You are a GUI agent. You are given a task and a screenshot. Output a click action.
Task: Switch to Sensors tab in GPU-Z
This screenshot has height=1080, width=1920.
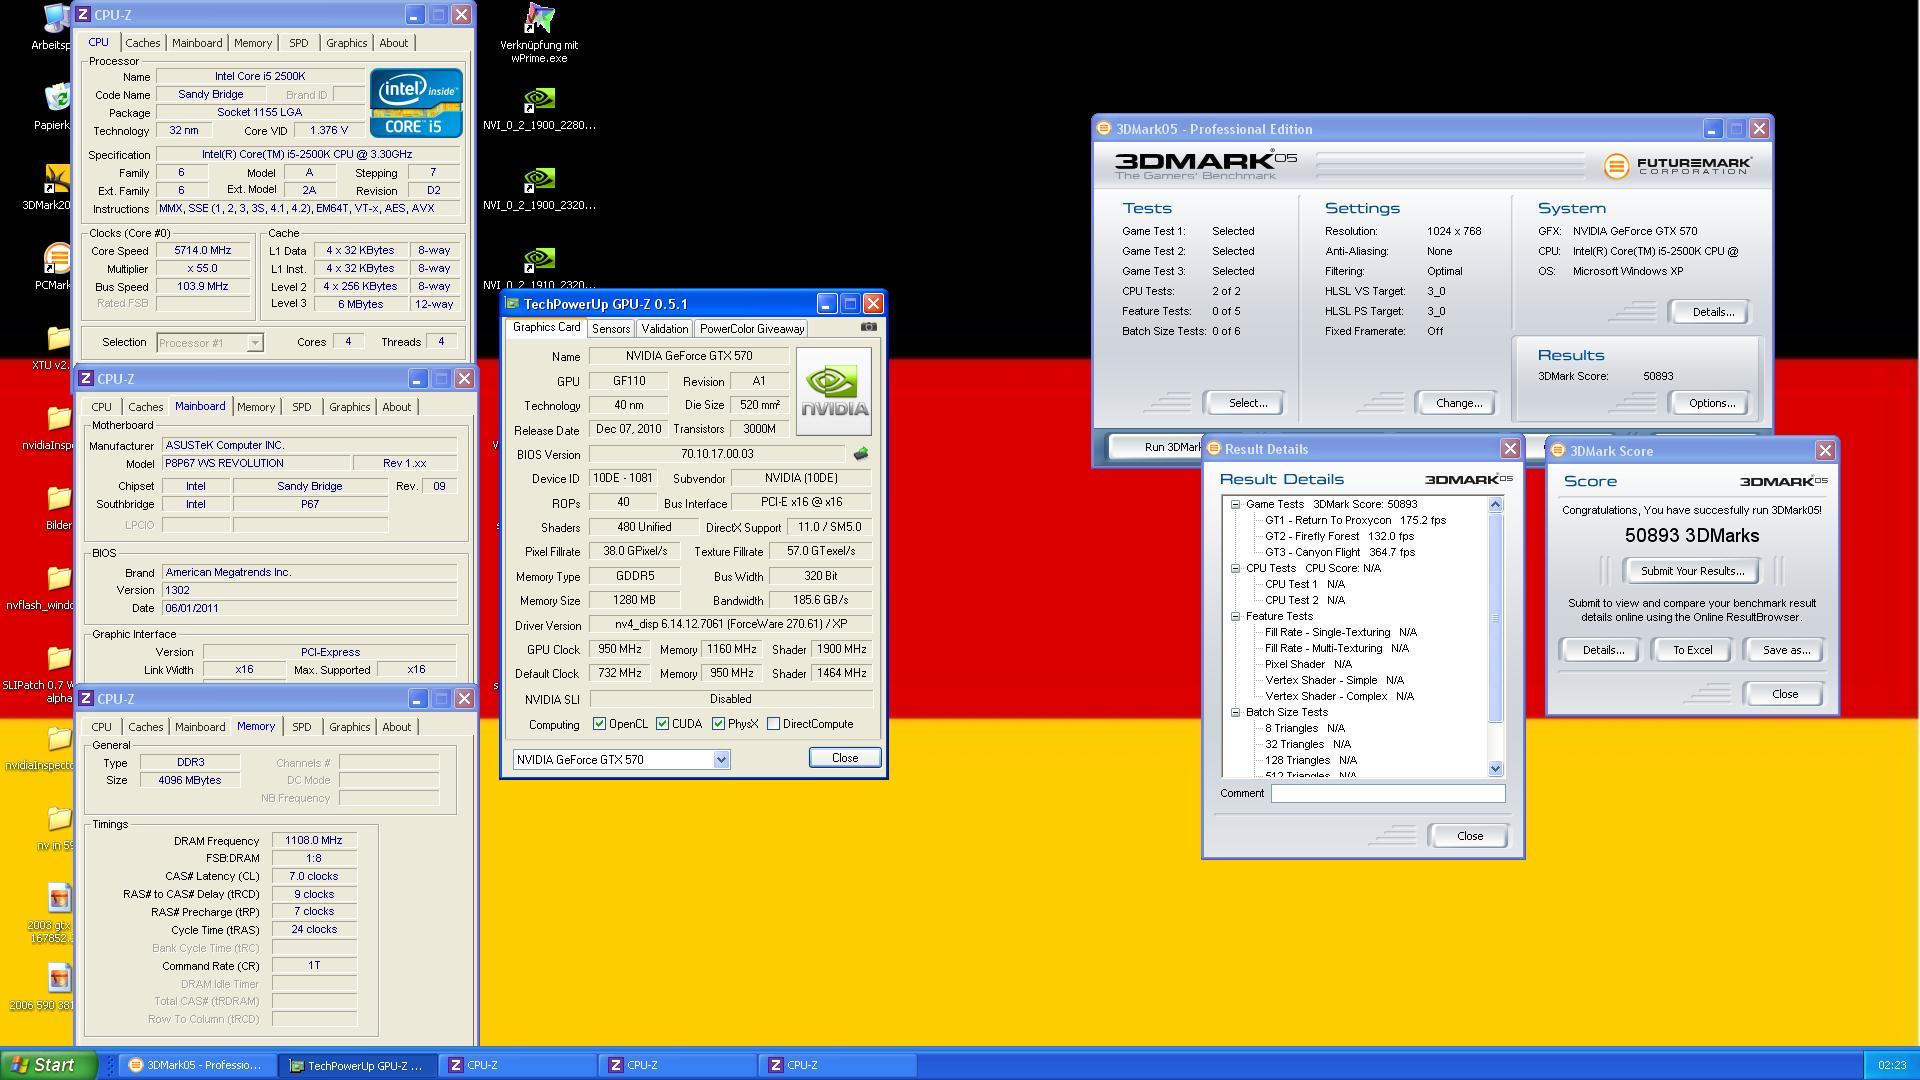tap(610, 329)
